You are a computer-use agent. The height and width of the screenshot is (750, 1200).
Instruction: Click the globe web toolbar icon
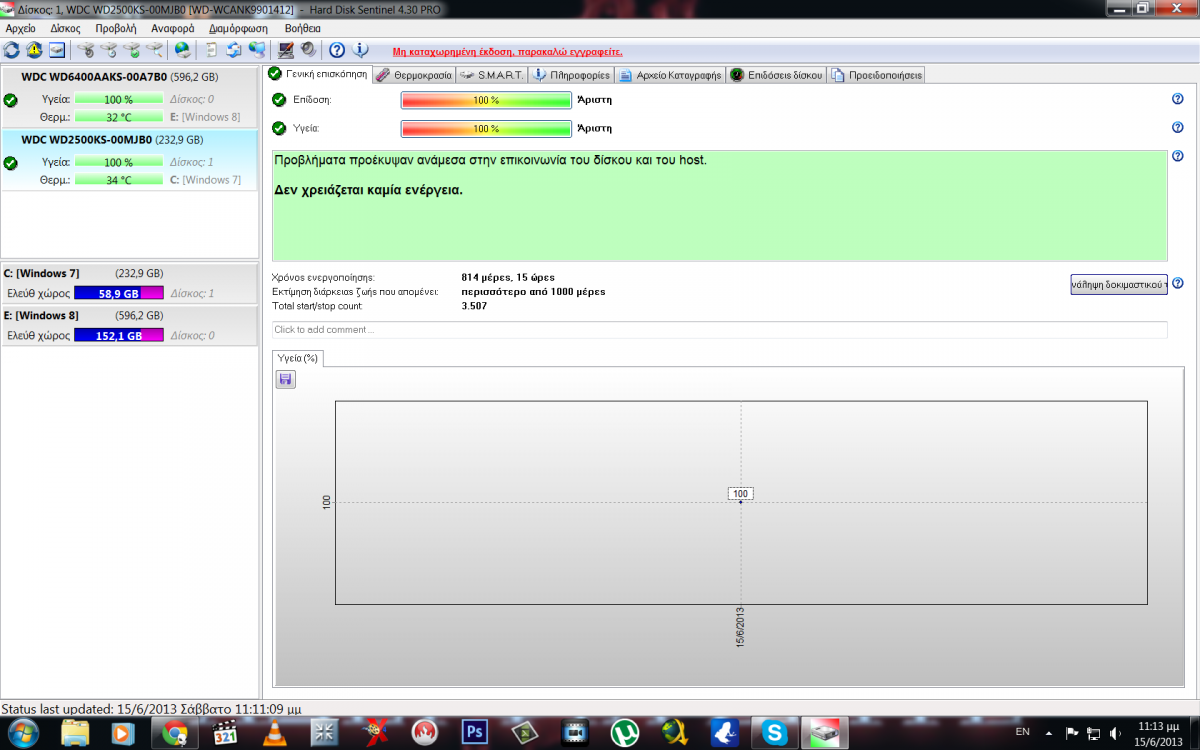(184, 49)
